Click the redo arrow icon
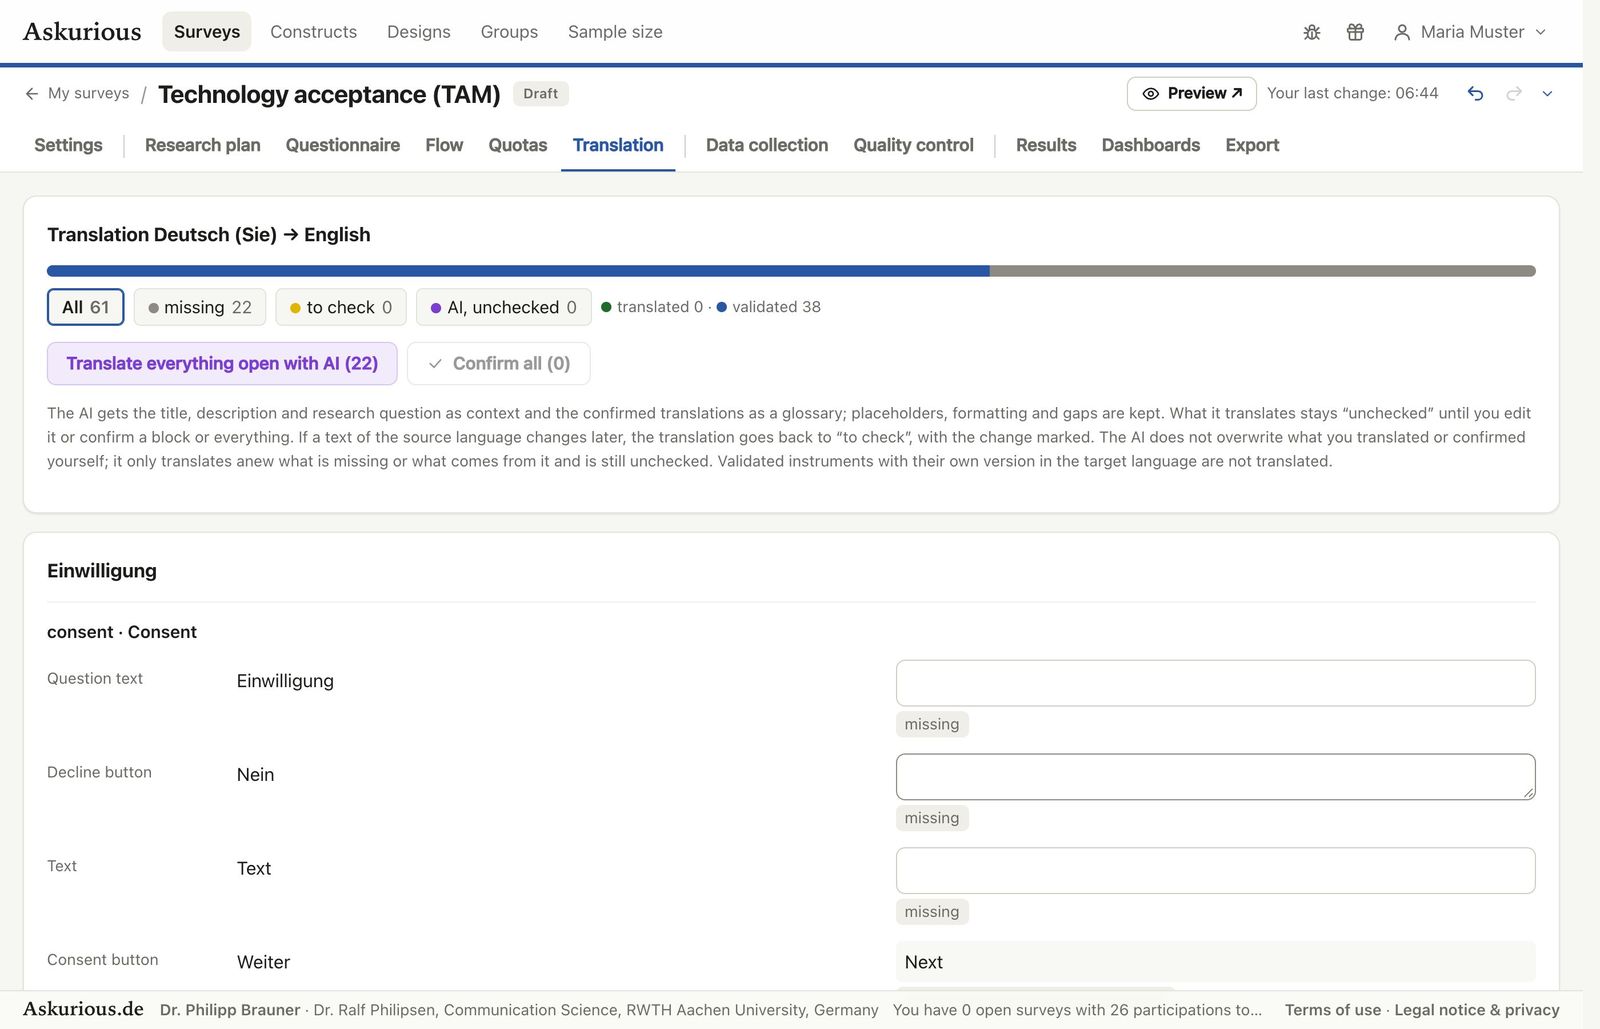 (1514, 93)
